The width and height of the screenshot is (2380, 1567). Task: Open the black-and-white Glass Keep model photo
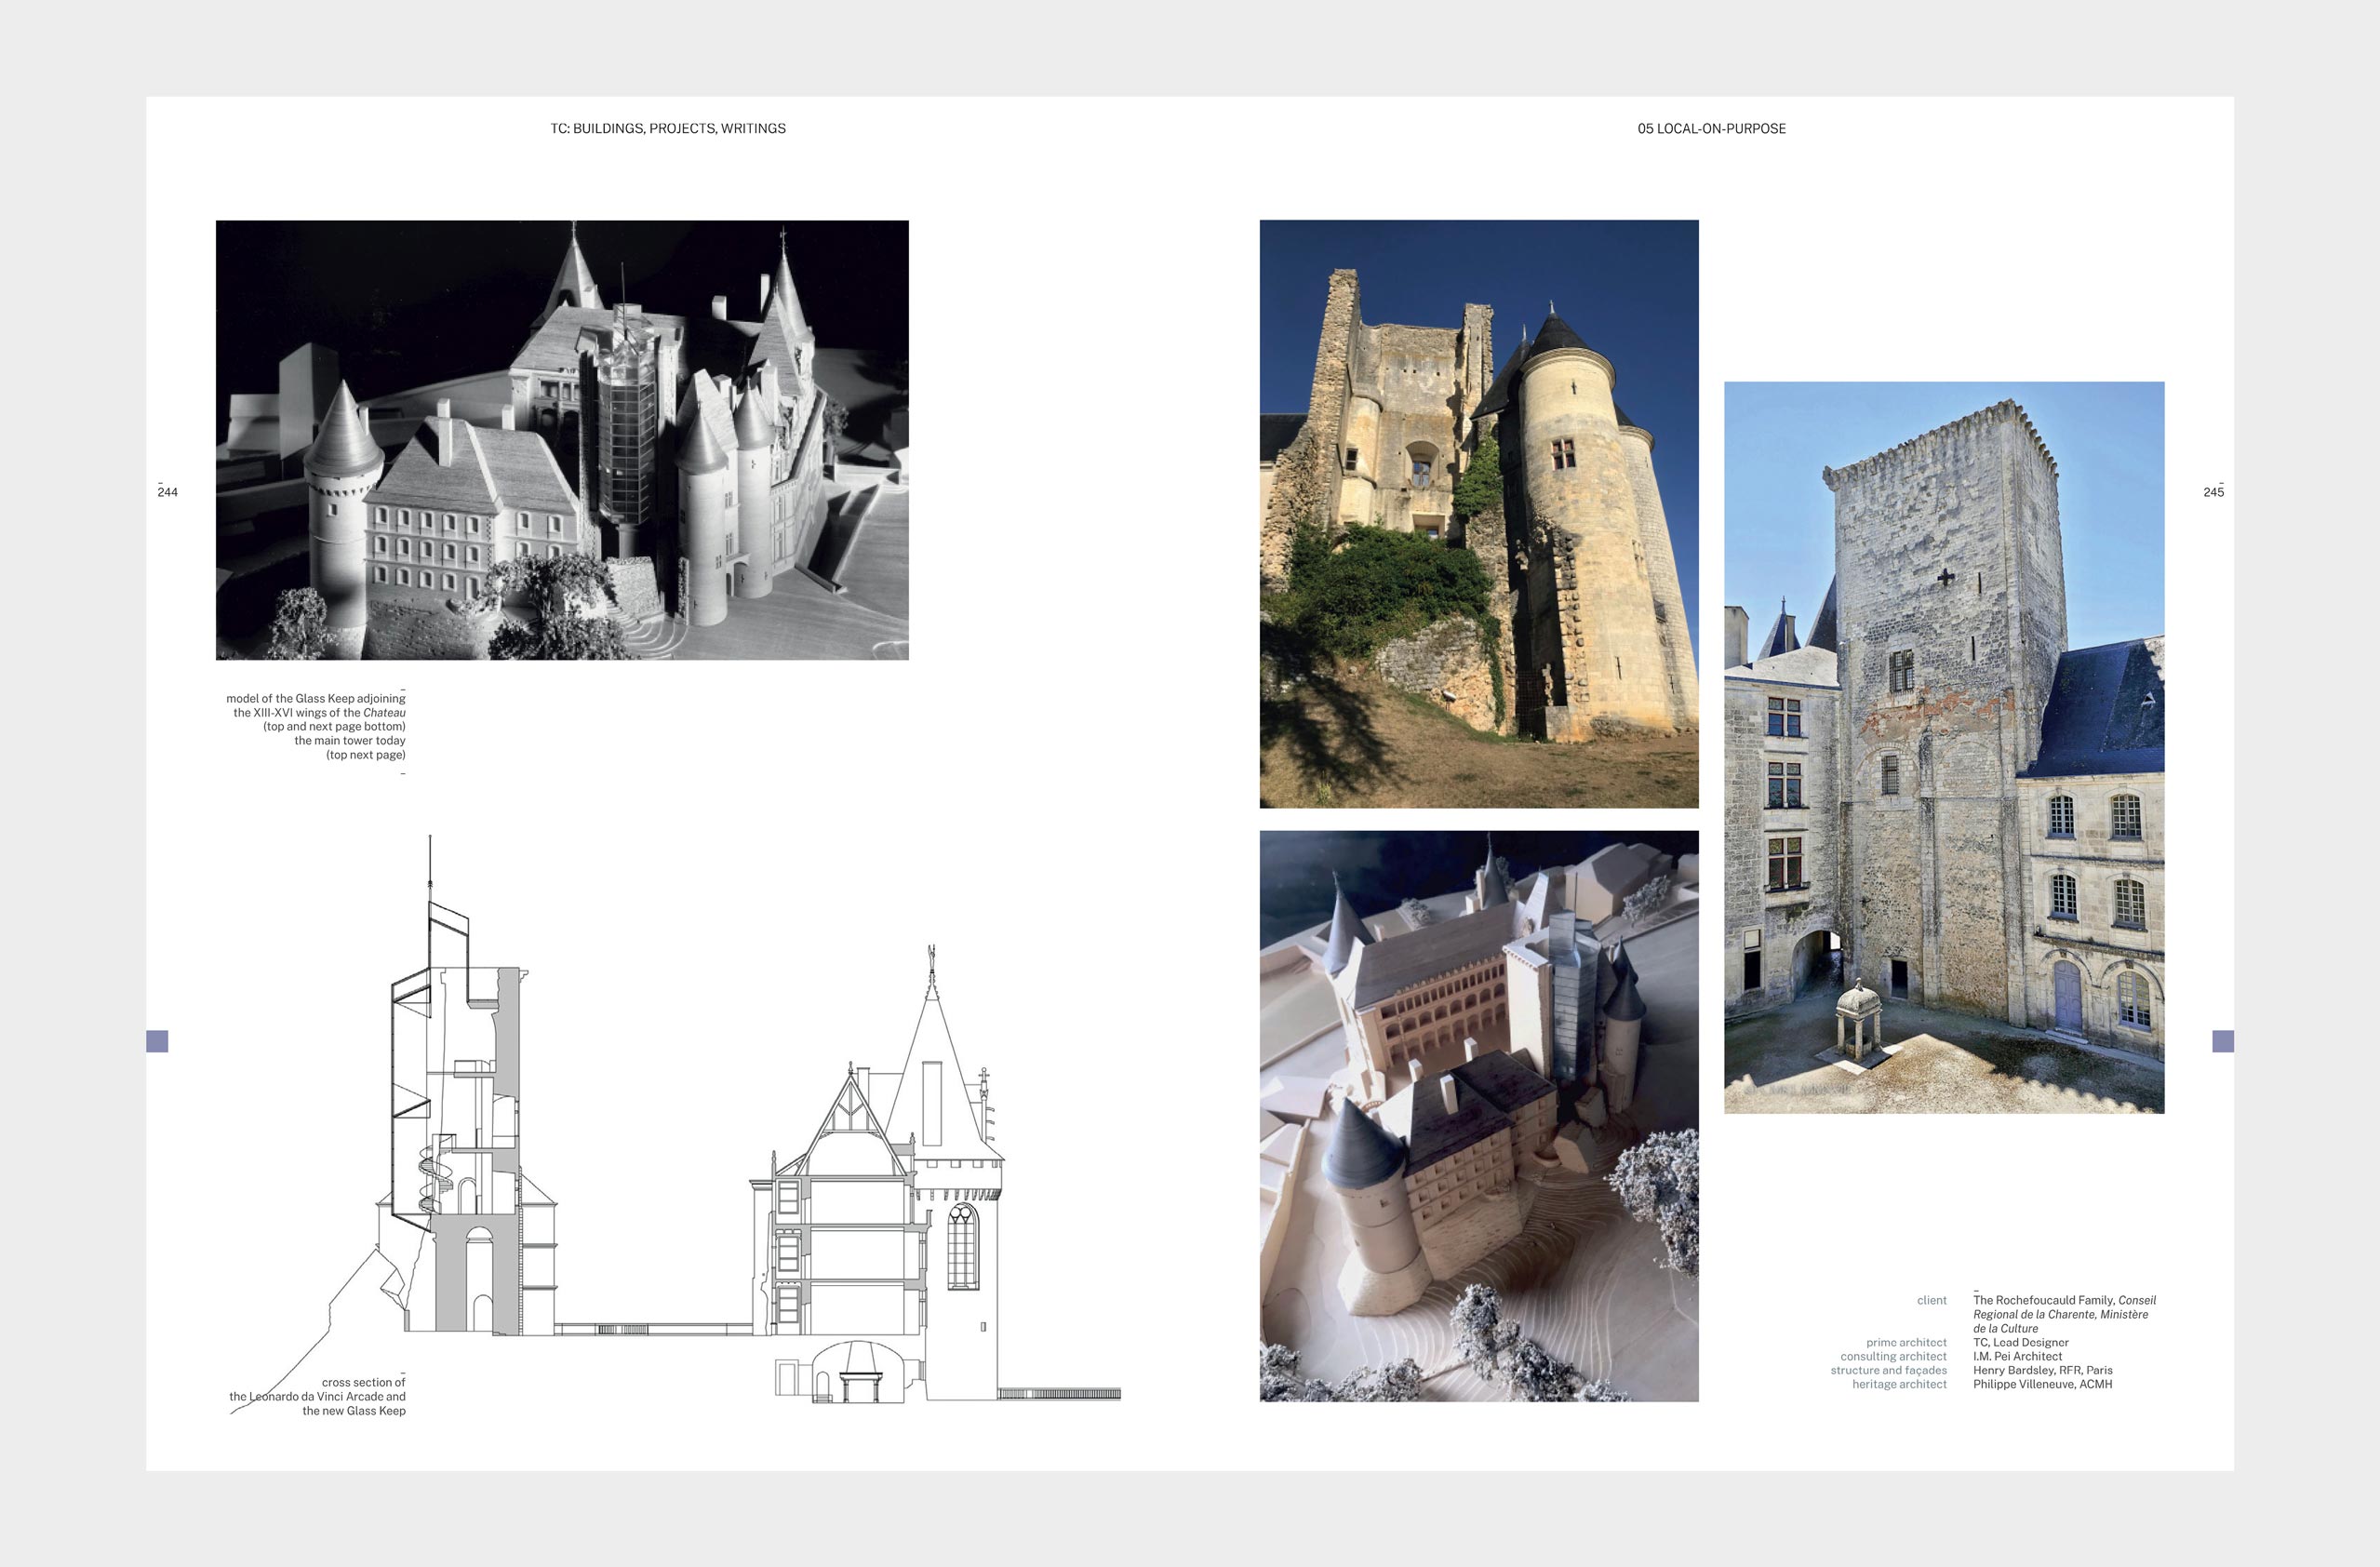[562, 440]
